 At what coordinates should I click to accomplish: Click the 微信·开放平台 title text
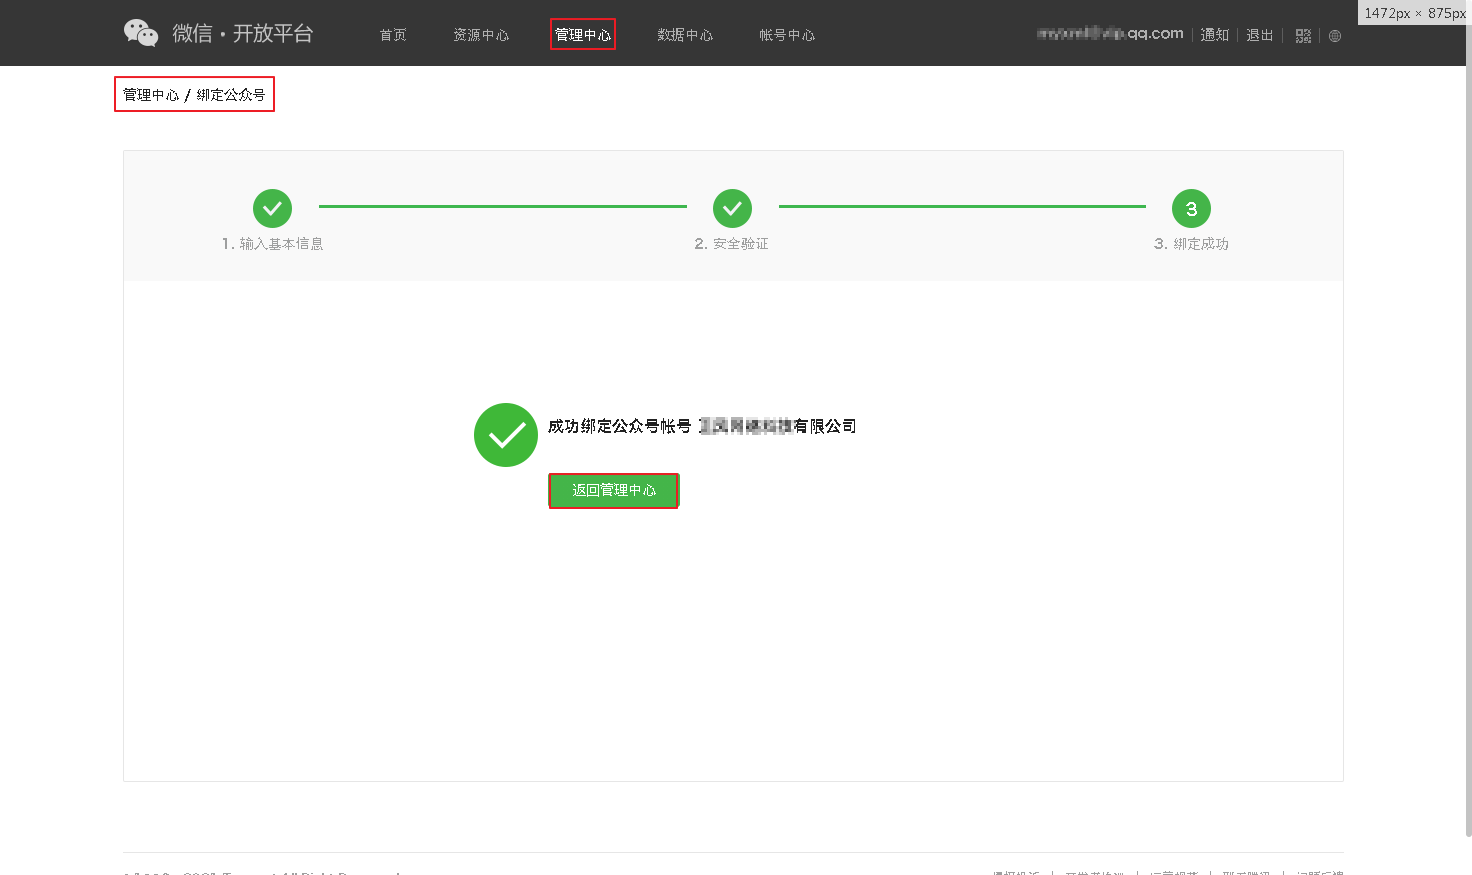pyautogui.click(x=243, y=34)
